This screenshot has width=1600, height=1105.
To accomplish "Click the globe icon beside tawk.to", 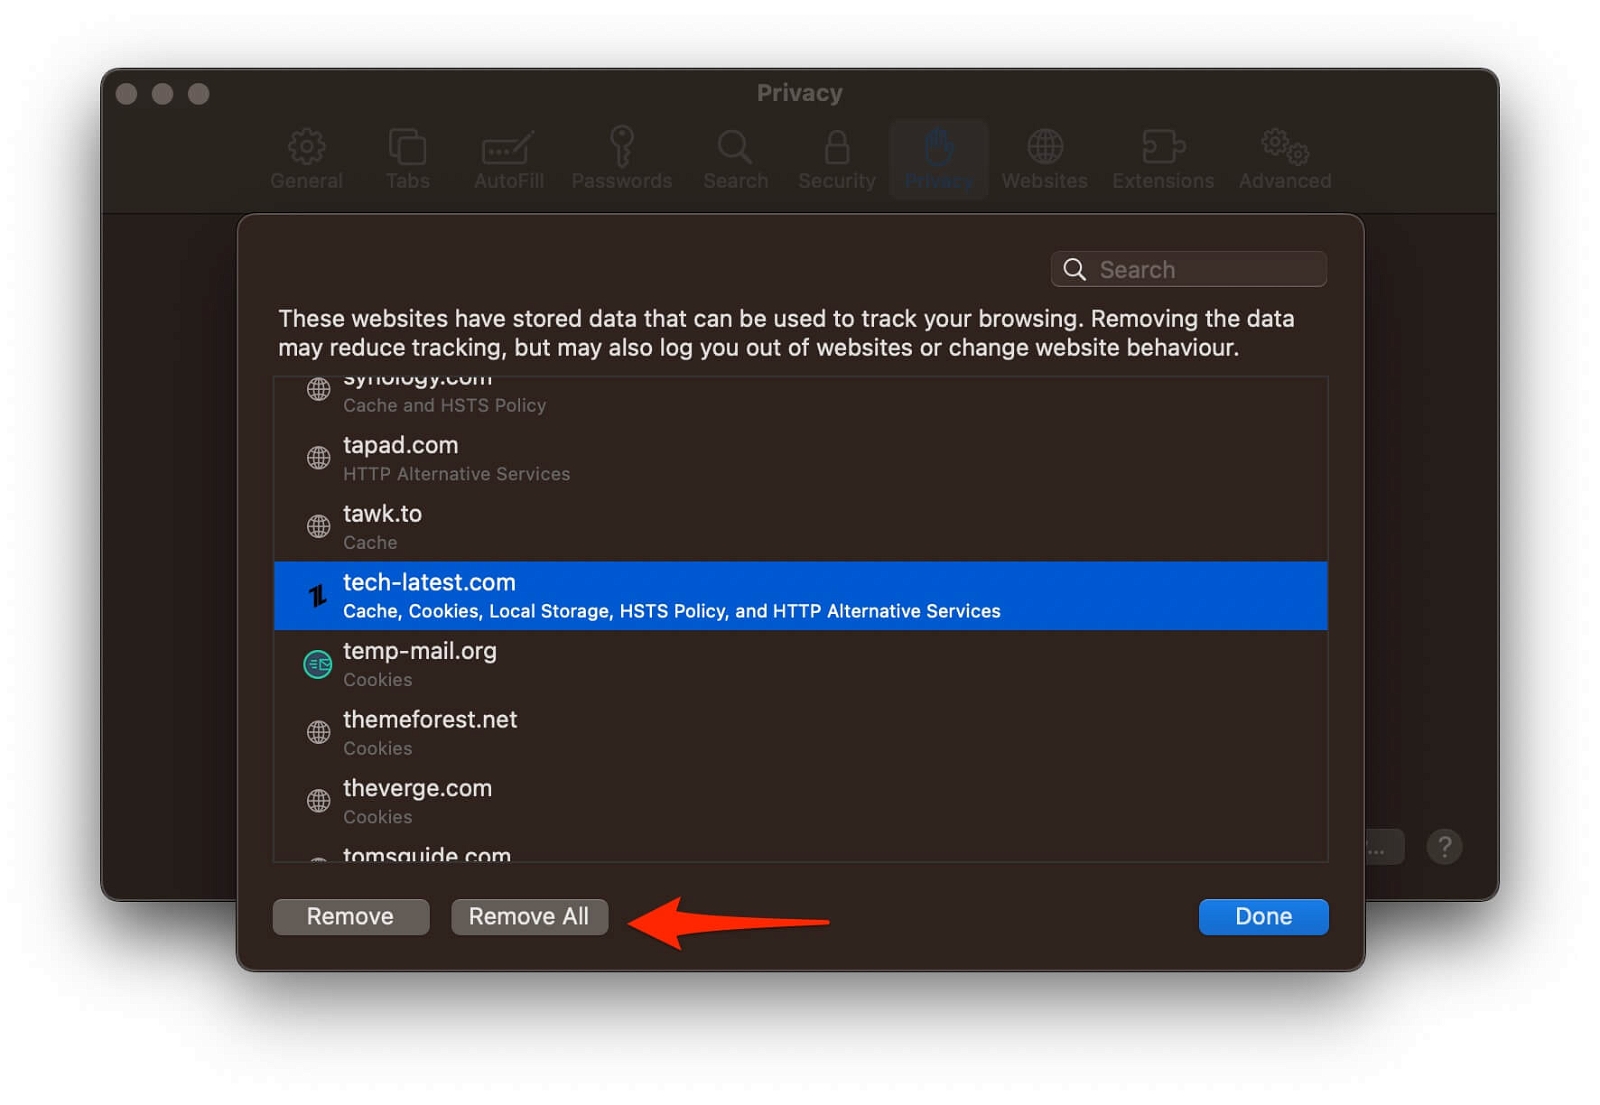I will coord(318,526).
